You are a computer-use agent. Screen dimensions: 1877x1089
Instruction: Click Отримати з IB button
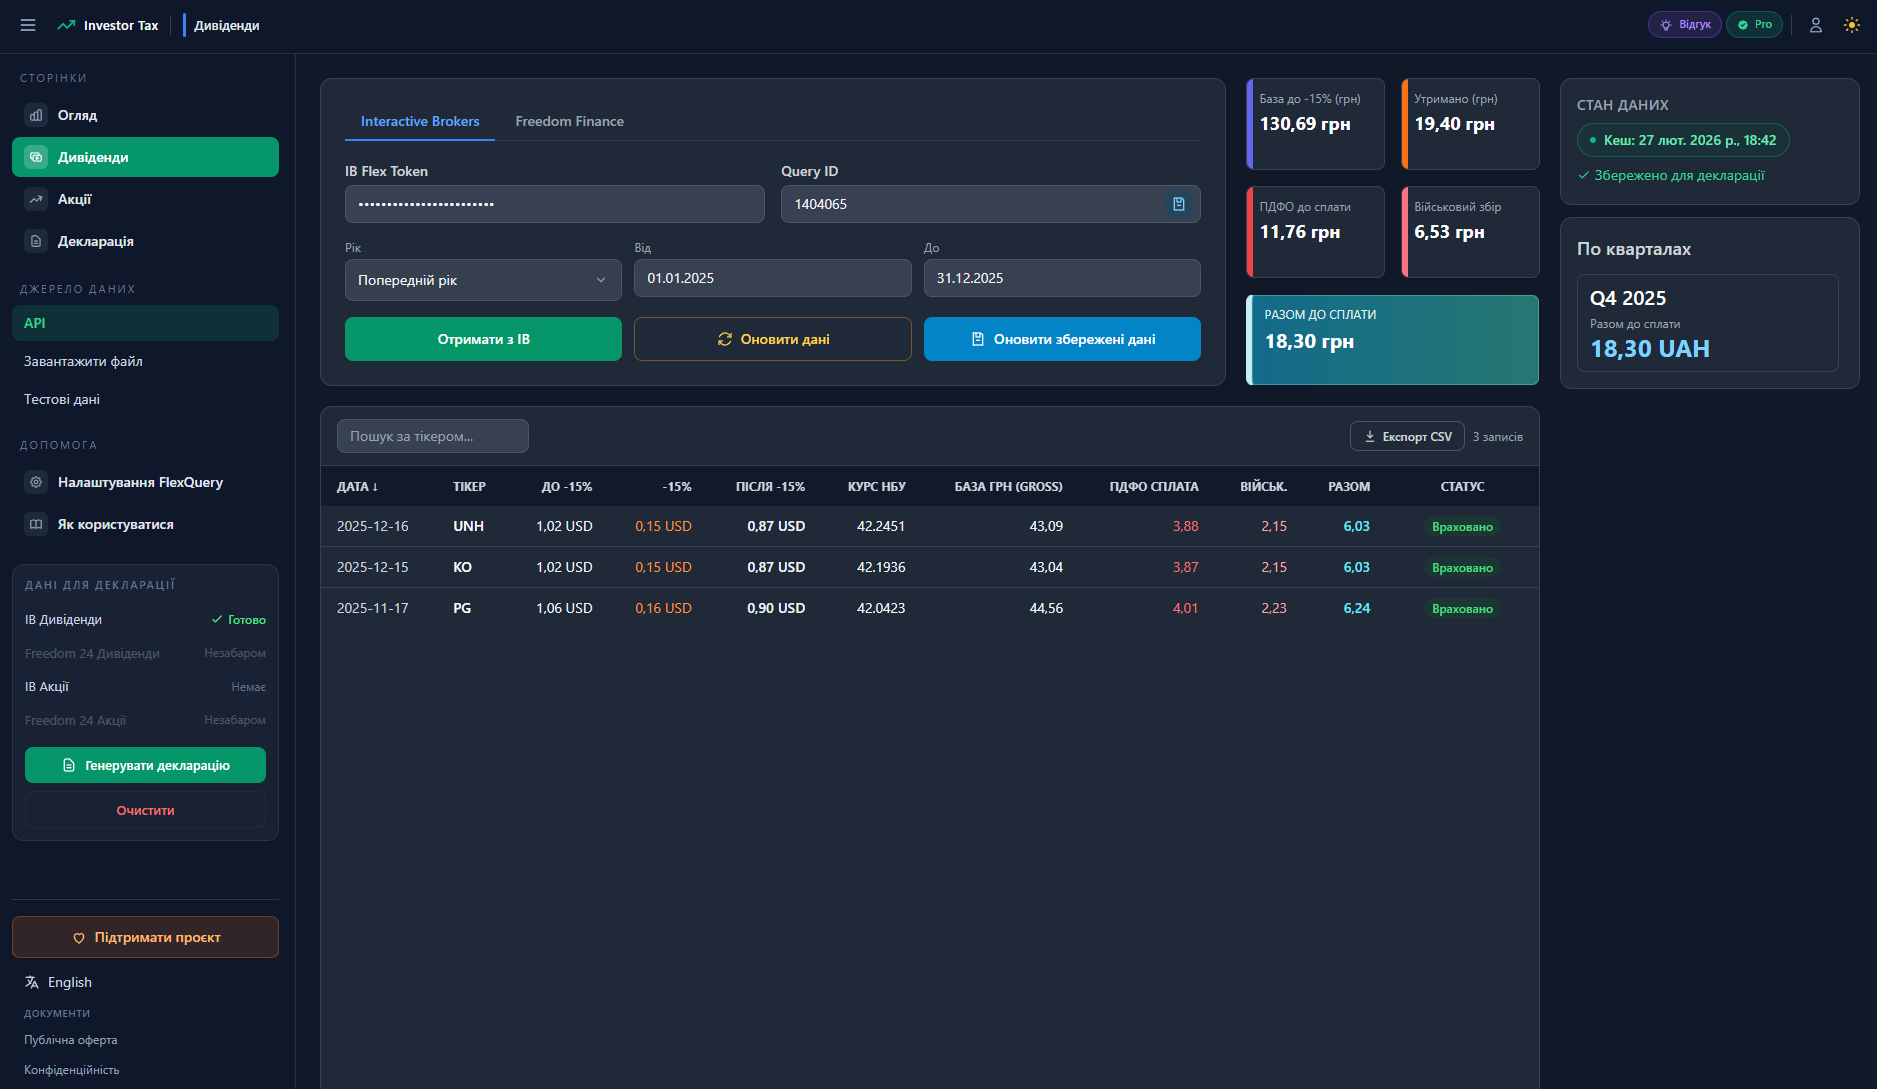click(483, 339)
